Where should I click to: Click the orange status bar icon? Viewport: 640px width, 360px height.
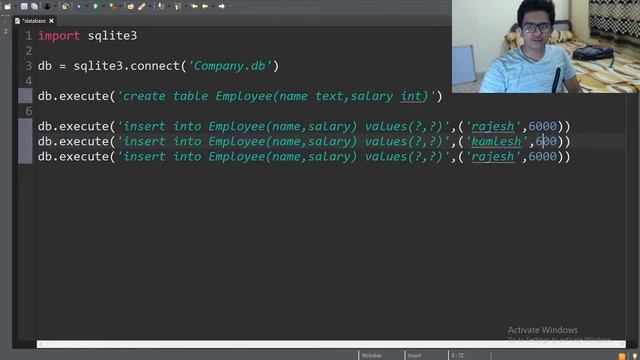pyautogui.click(x=622, y=356)
